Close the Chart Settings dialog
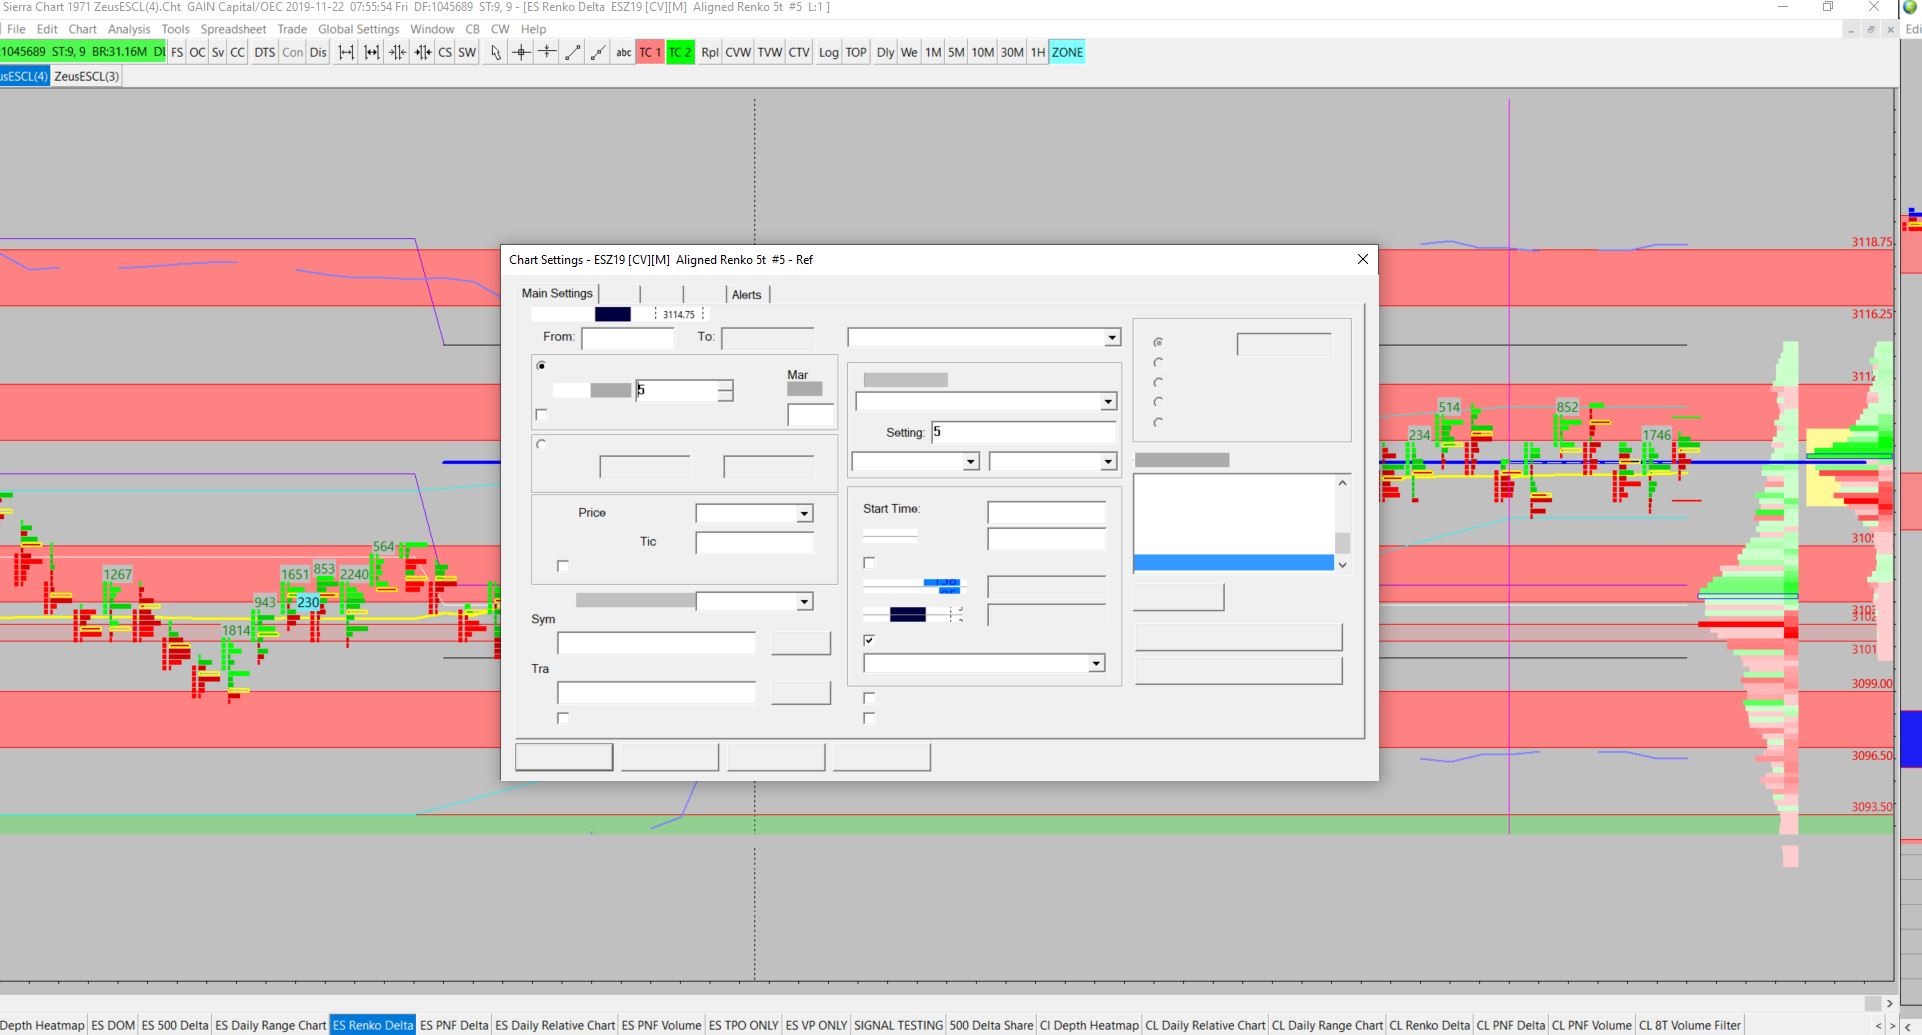1922x1035 pixels. click(1362, 259)
